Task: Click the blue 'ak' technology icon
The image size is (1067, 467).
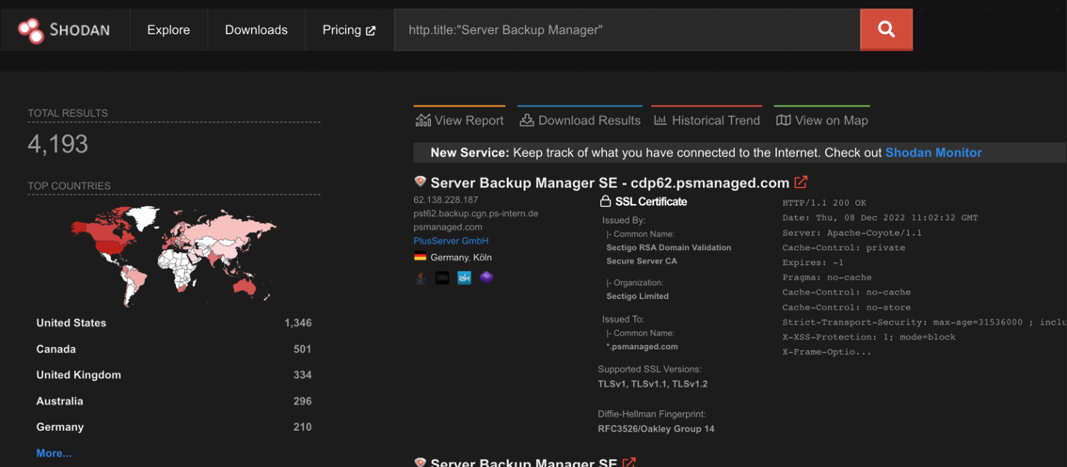Action: click(464, 278)
